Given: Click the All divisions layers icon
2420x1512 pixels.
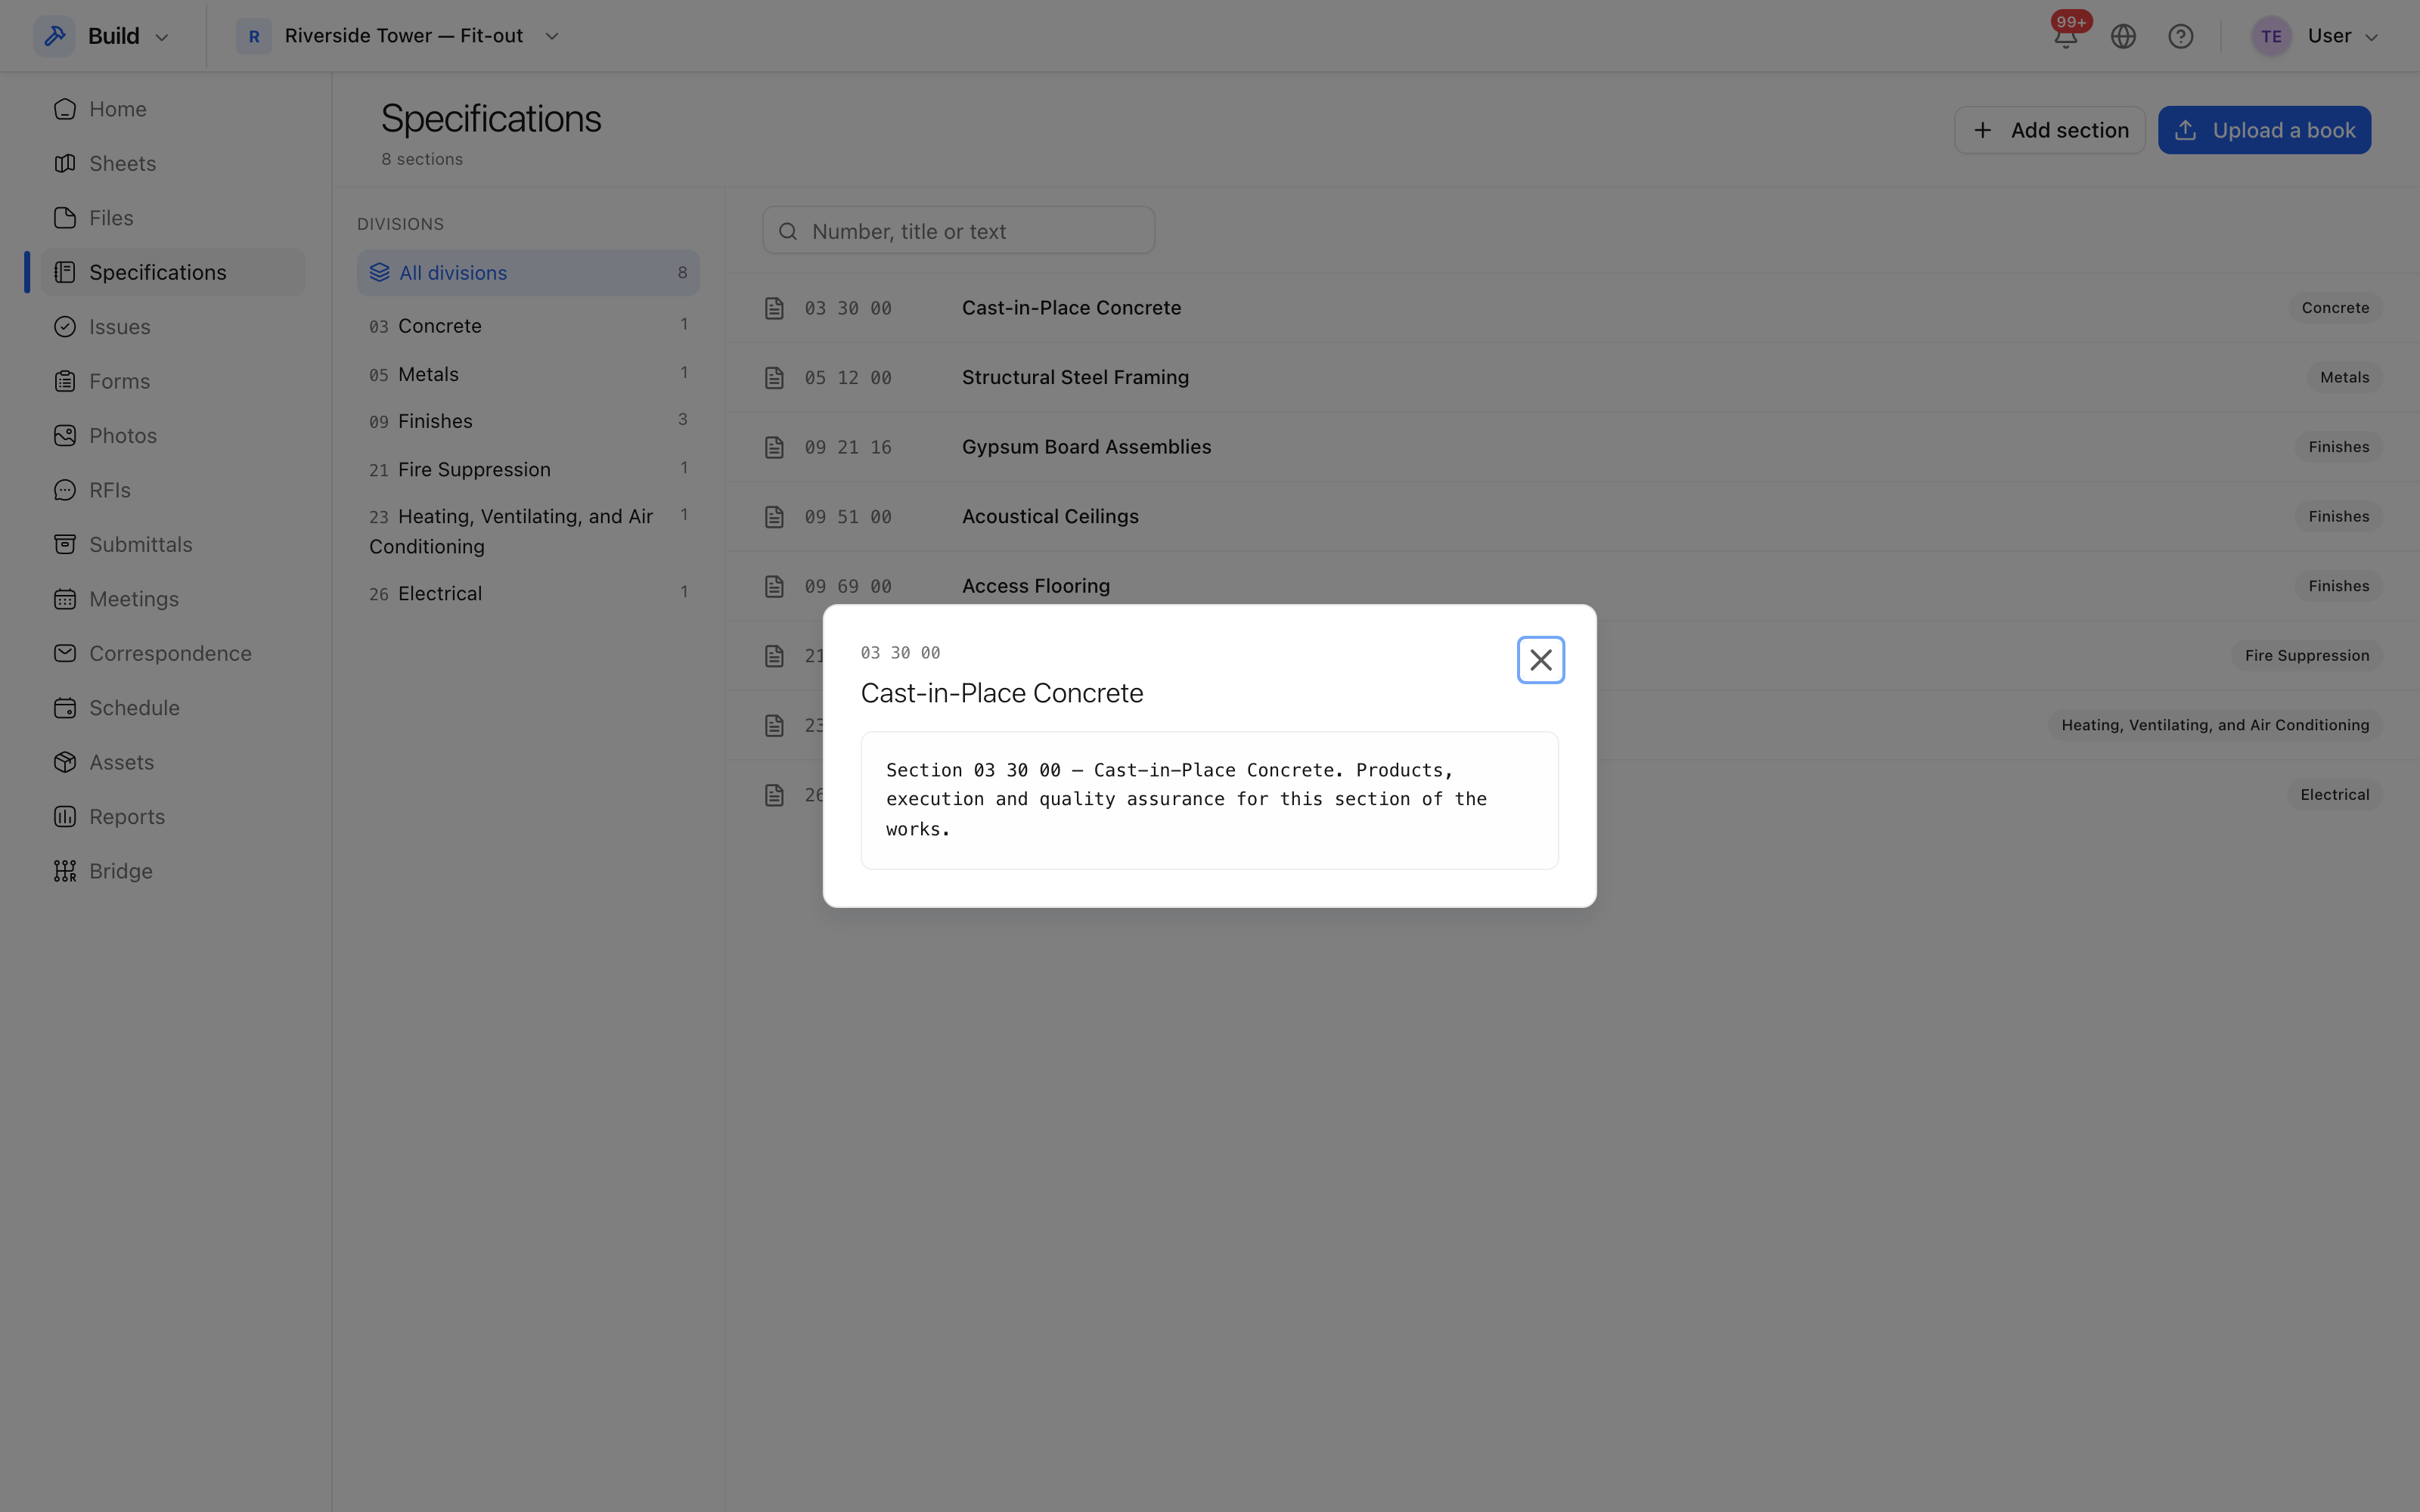Looking at the screenshot, I should [x=379, y=272].
